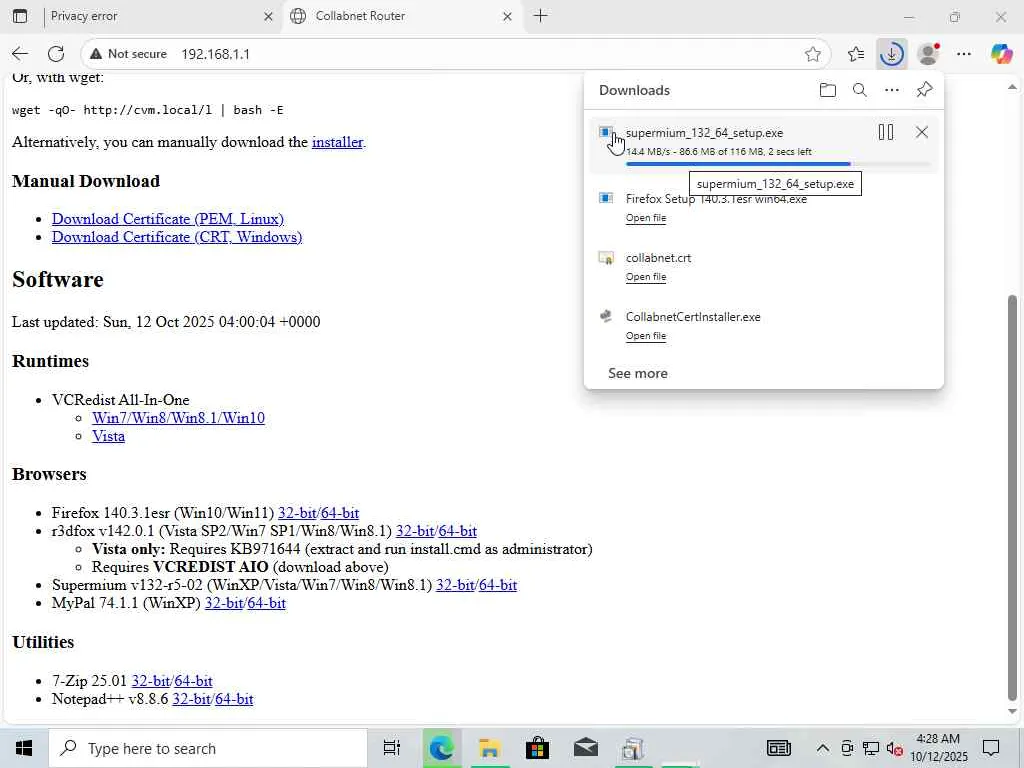Toggle the Downloads toolbar button
The image size is (1024, 768).
[891, 54]
